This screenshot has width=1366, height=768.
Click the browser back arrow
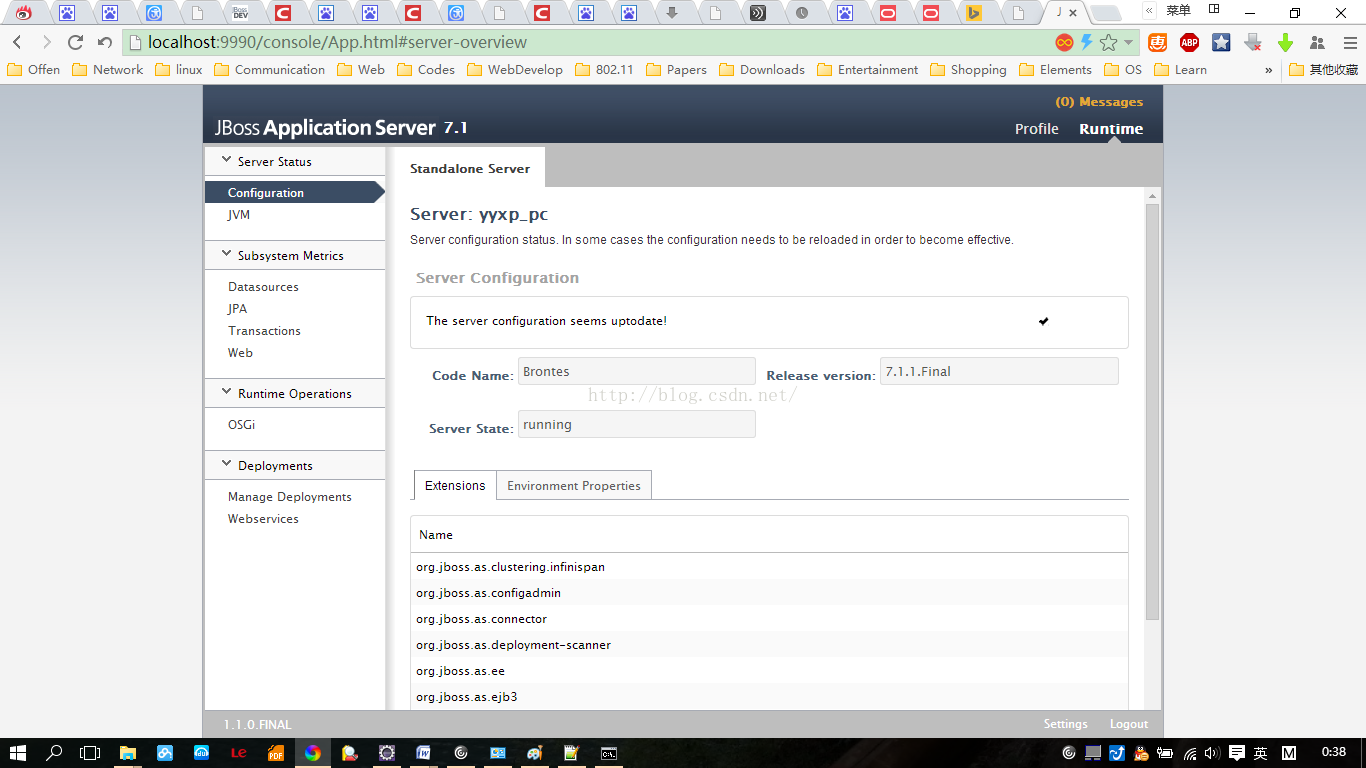[x=17, y=42]
